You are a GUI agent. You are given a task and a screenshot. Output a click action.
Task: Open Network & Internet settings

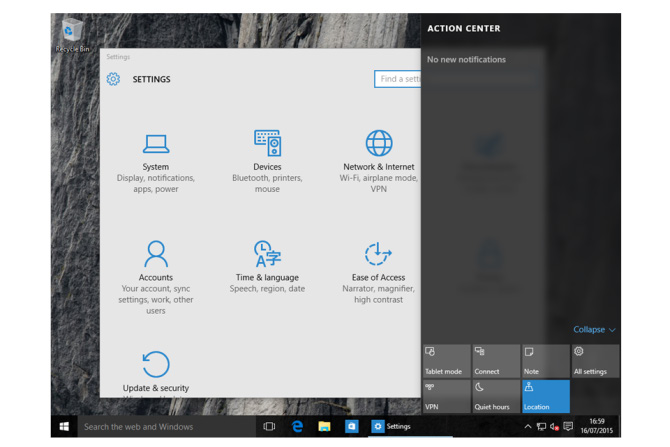point(379,162)
